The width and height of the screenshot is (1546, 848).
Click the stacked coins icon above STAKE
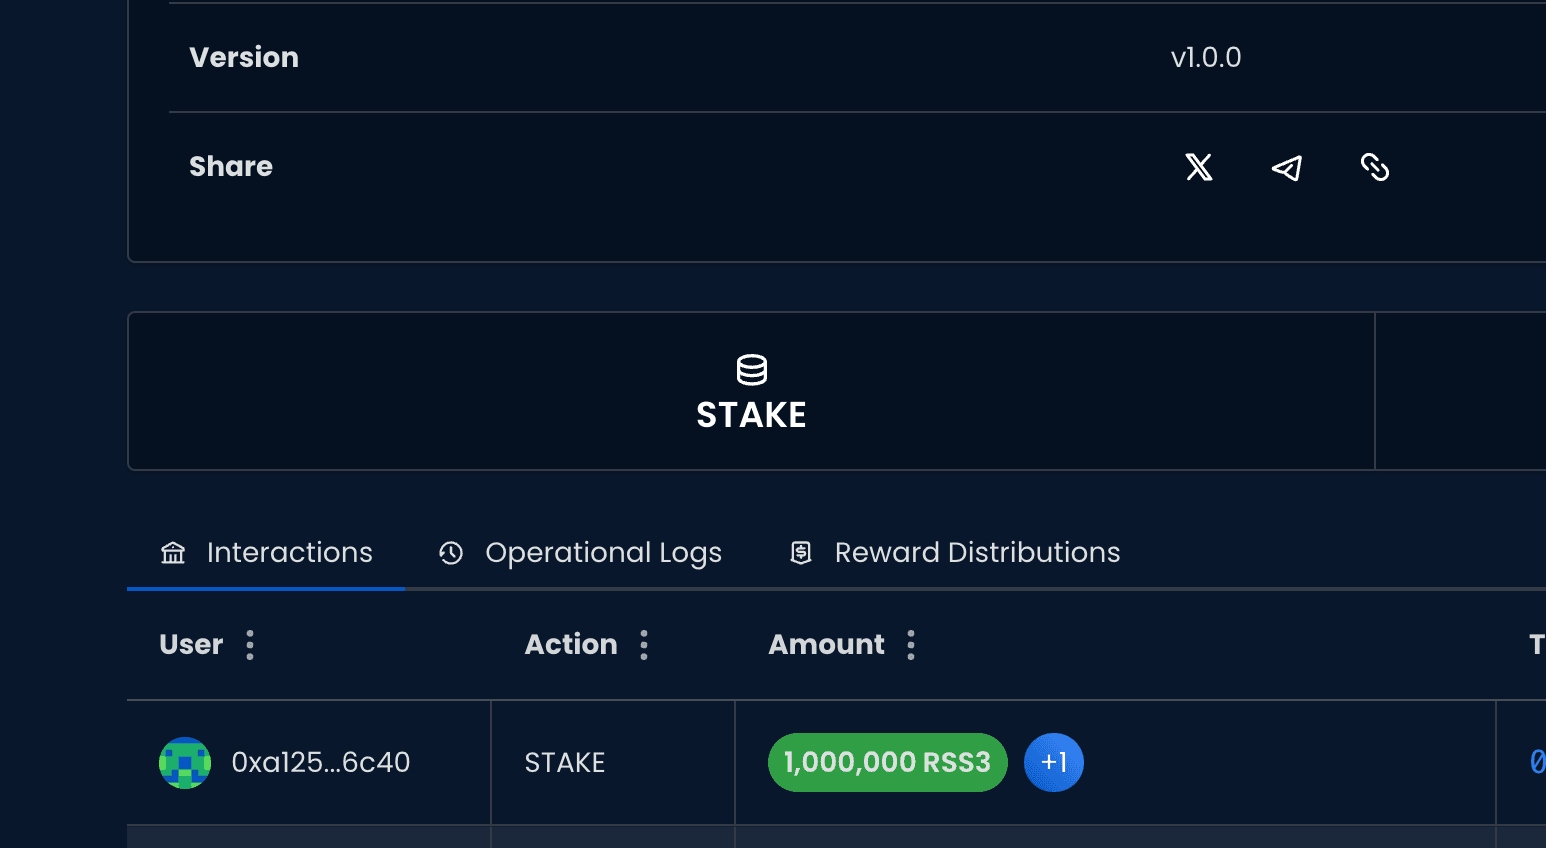tap(752, 370)
